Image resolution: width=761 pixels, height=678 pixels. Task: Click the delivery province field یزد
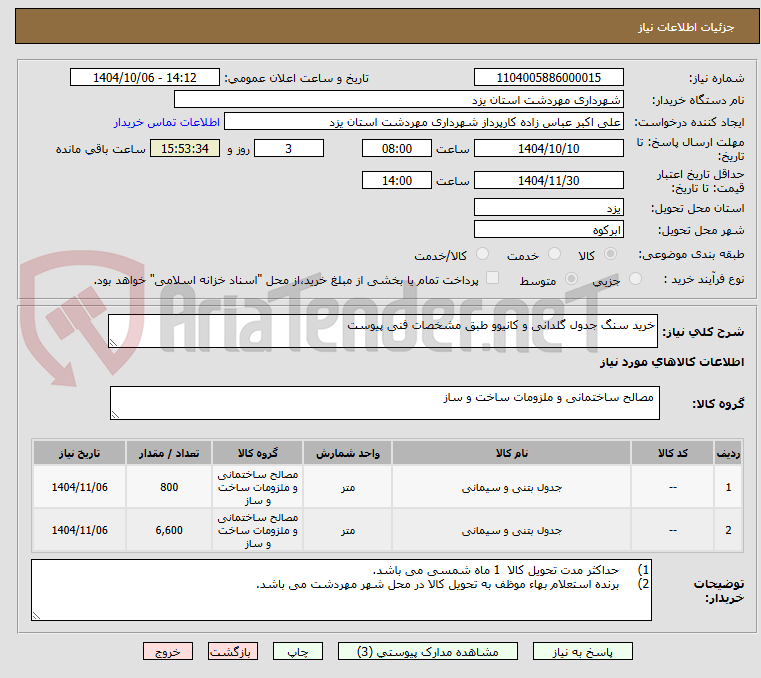tap(548, 207)
